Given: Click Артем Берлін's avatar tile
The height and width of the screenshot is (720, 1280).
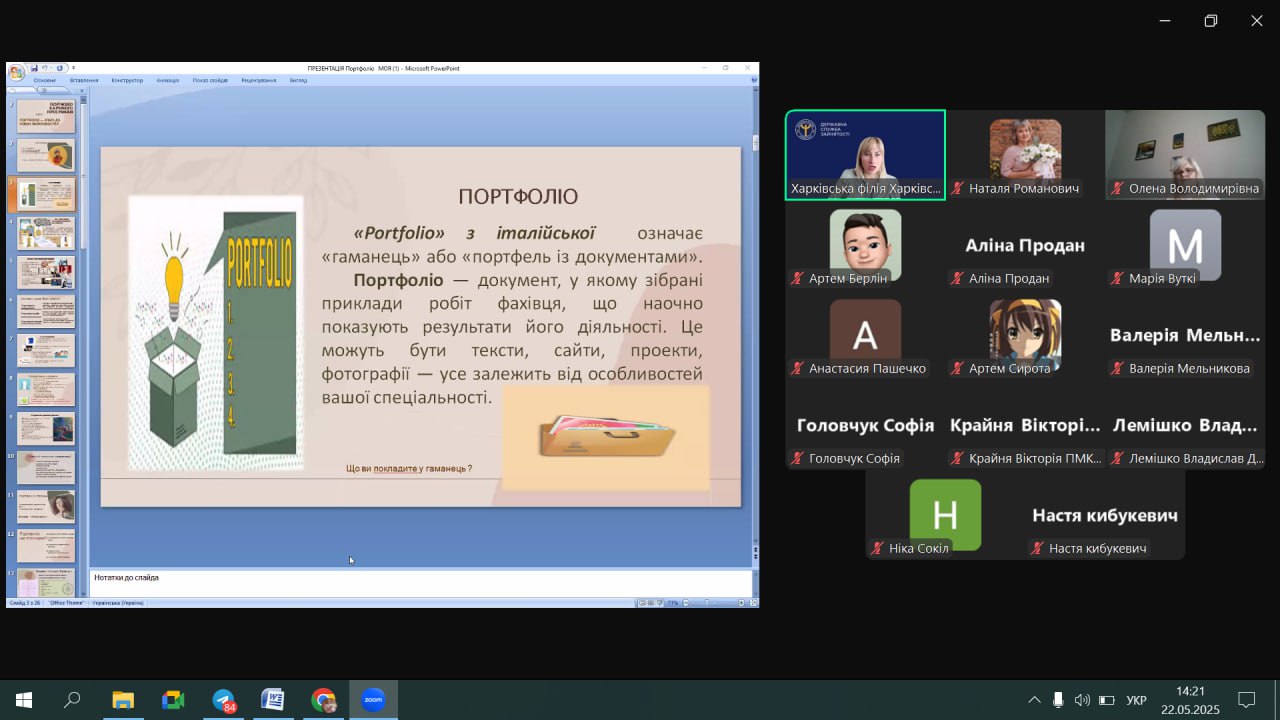Looking at the screenshot, I should (x=865, y=245).
